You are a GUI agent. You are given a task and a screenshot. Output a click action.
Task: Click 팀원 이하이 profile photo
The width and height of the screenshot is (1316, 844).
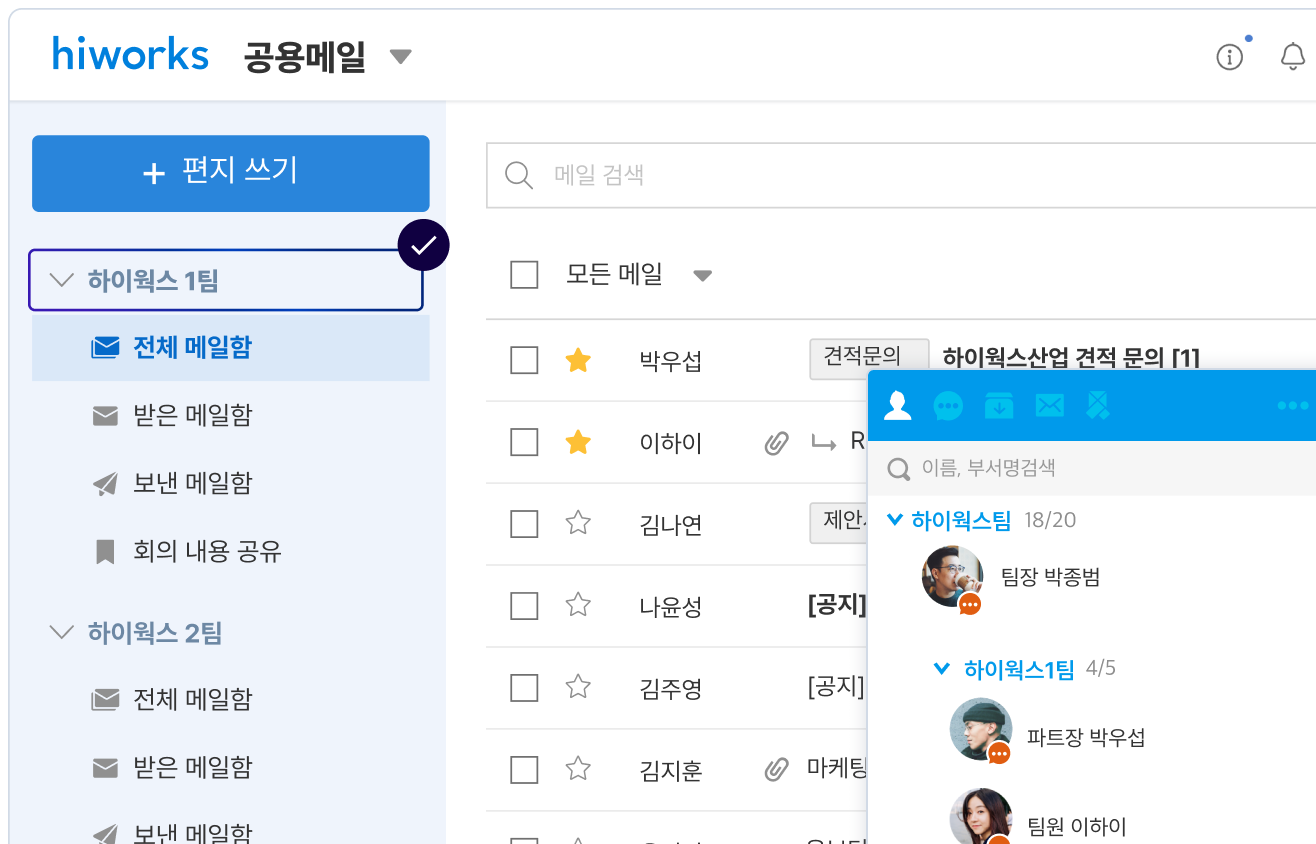pos(980,817)
